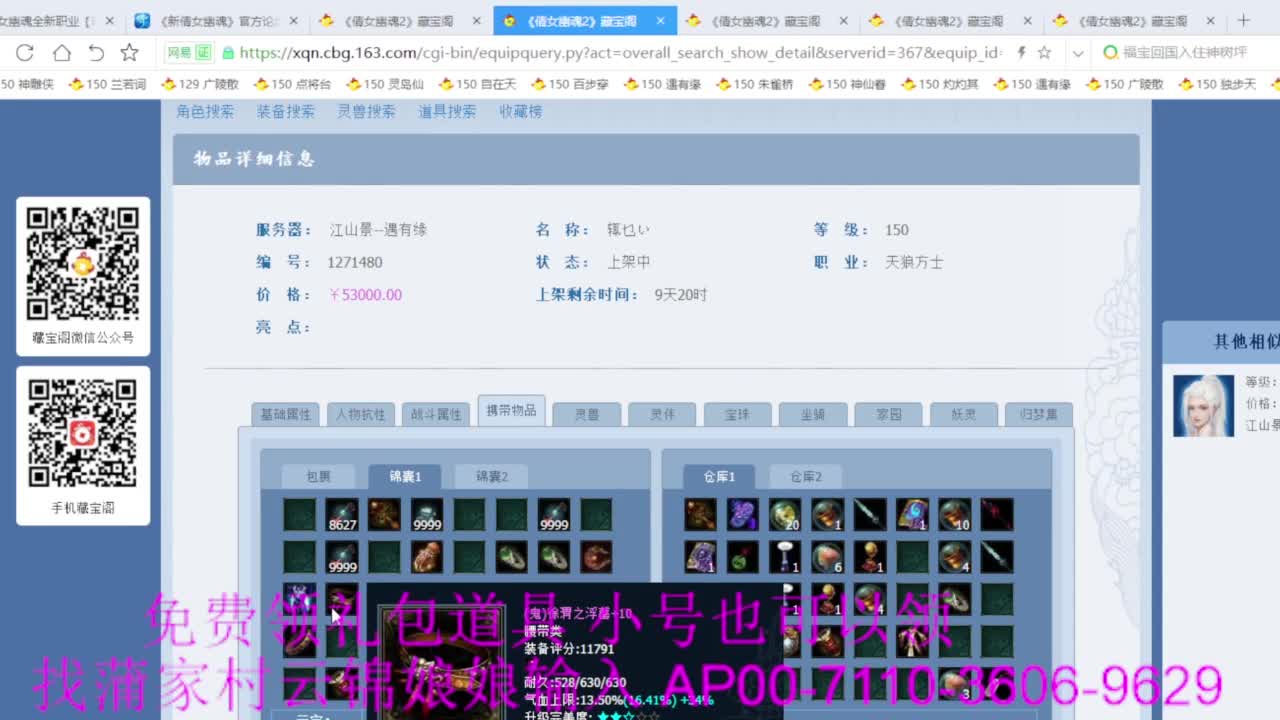Expand the address bar dropdown chevron
Viewport: 1280px width, 720px height.
(1077, 53)
